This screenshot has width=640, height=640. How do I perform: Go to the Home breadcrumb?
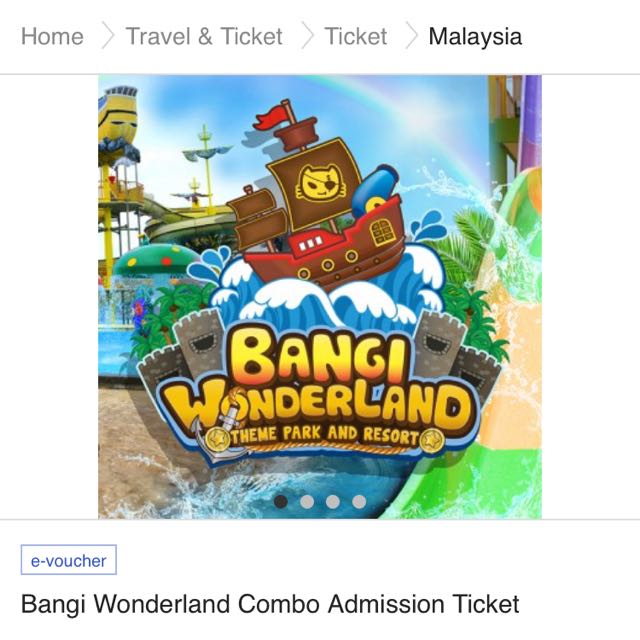(52, 36)
